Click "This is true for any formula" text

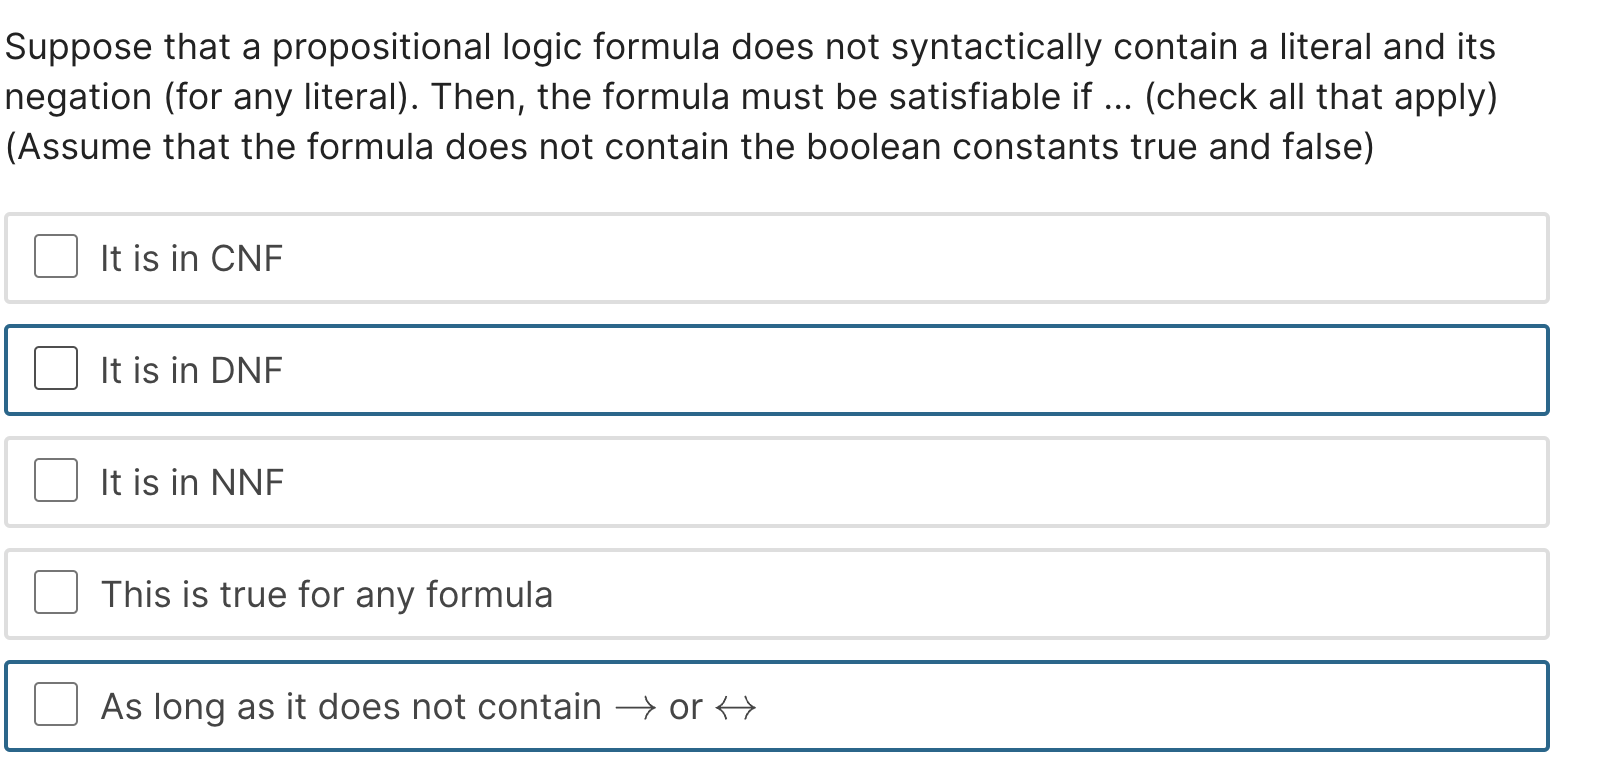click(x=328, y=593)
